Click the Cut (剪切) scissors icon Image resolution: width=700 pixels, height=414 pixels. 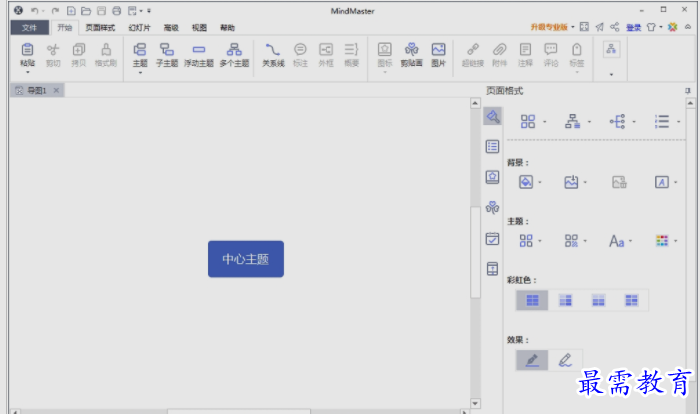[x=53, y=50]
